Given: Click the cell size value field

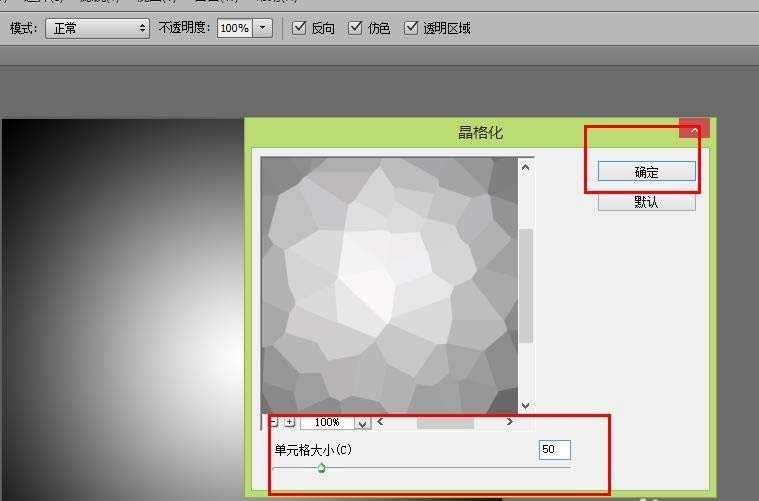Looking at the screenshot, I should click(x=554, y=450).
